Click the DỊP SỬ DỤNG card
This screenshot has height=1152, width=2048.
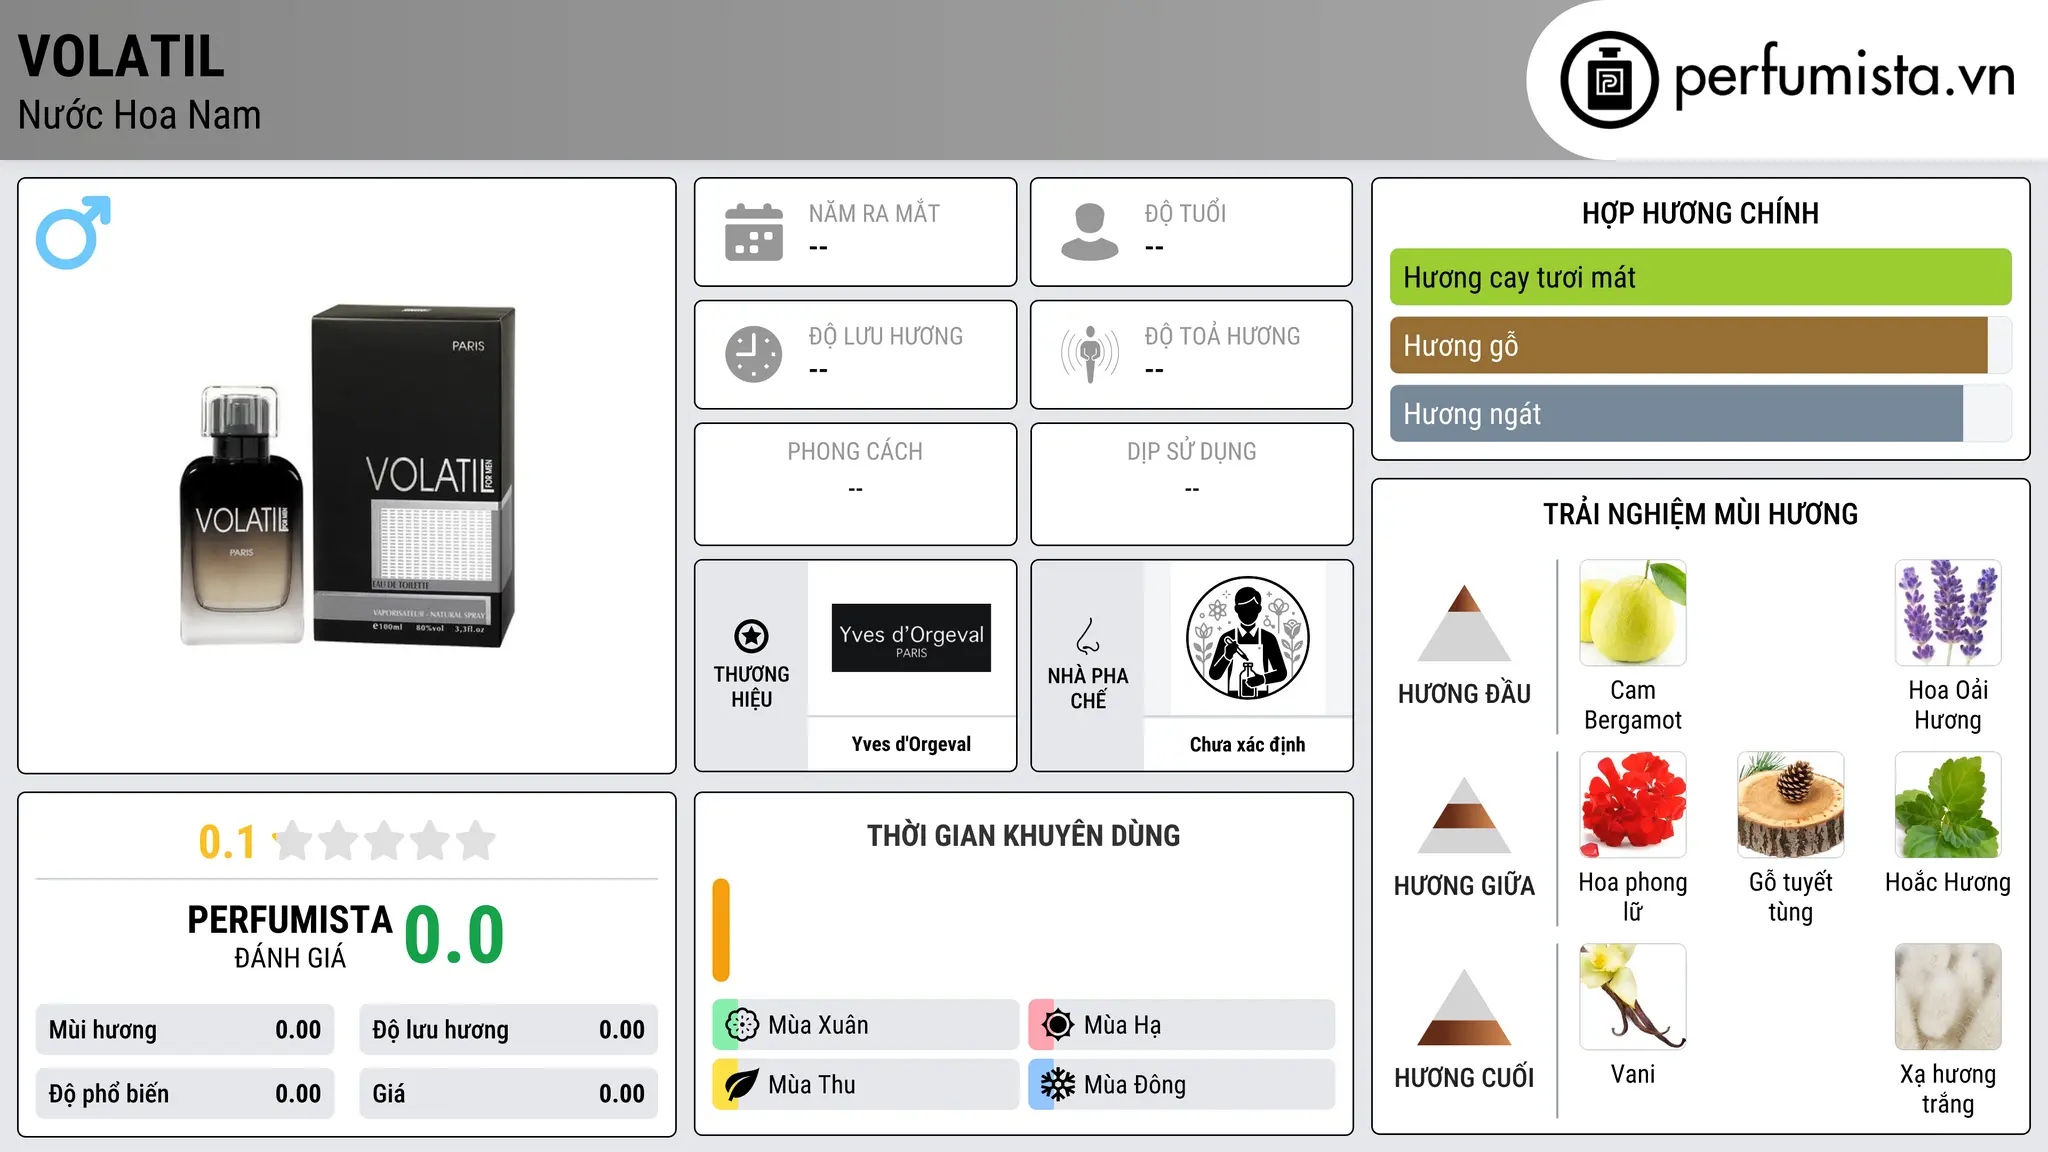click(1191, 484)
